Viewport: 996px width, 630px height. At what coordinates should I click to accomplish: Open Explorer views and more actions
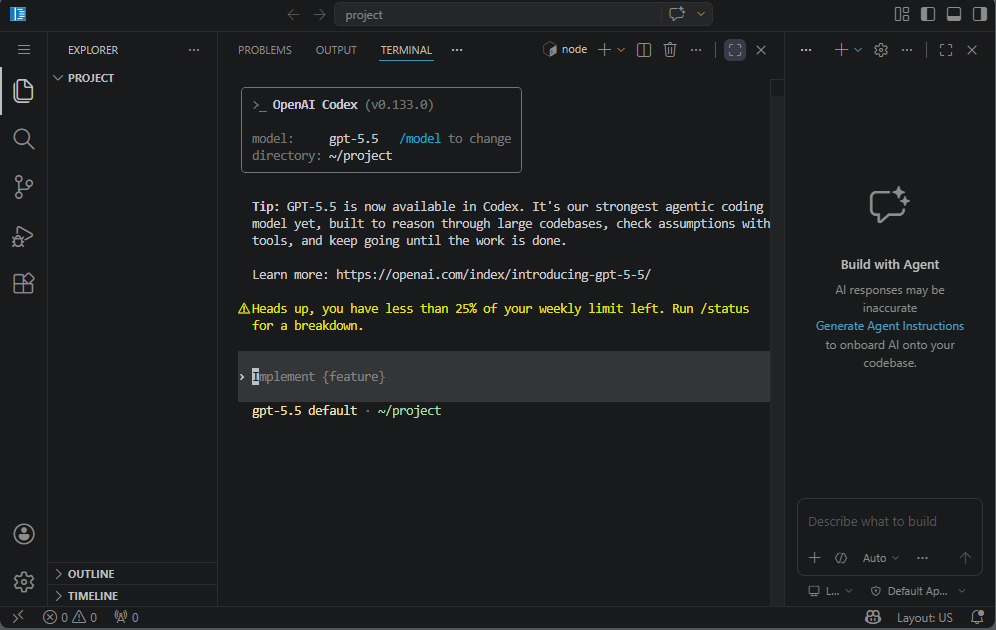coord(194,50)
